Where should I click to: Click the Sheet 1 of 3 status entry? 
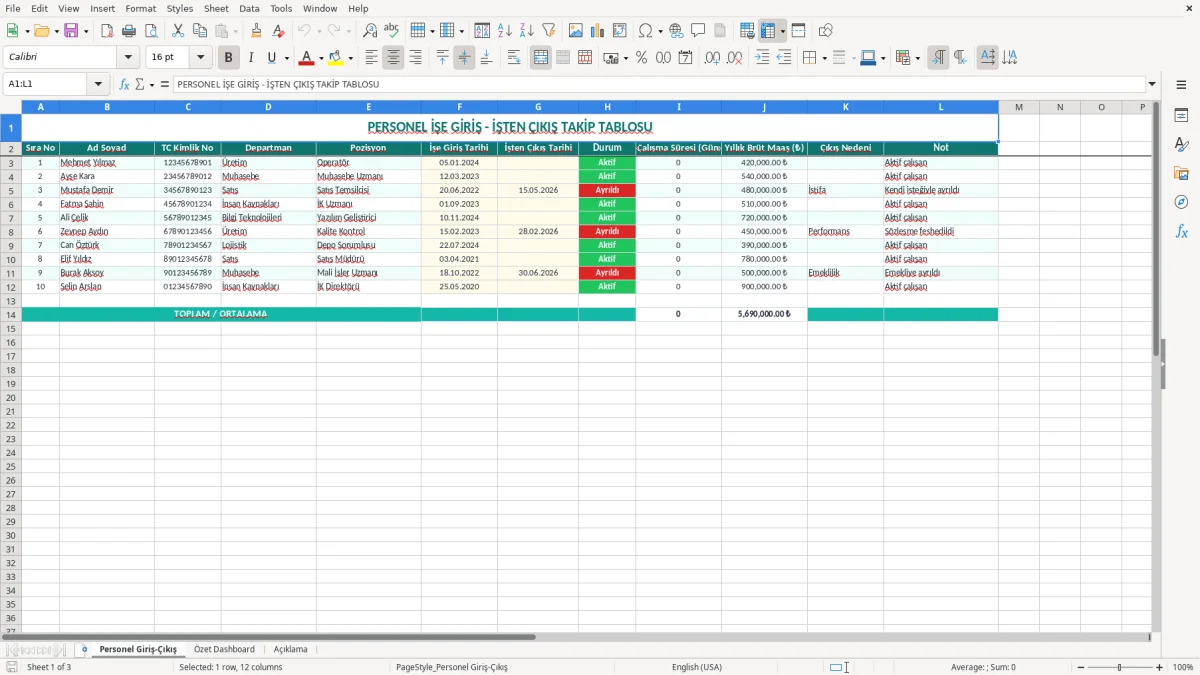49,667
